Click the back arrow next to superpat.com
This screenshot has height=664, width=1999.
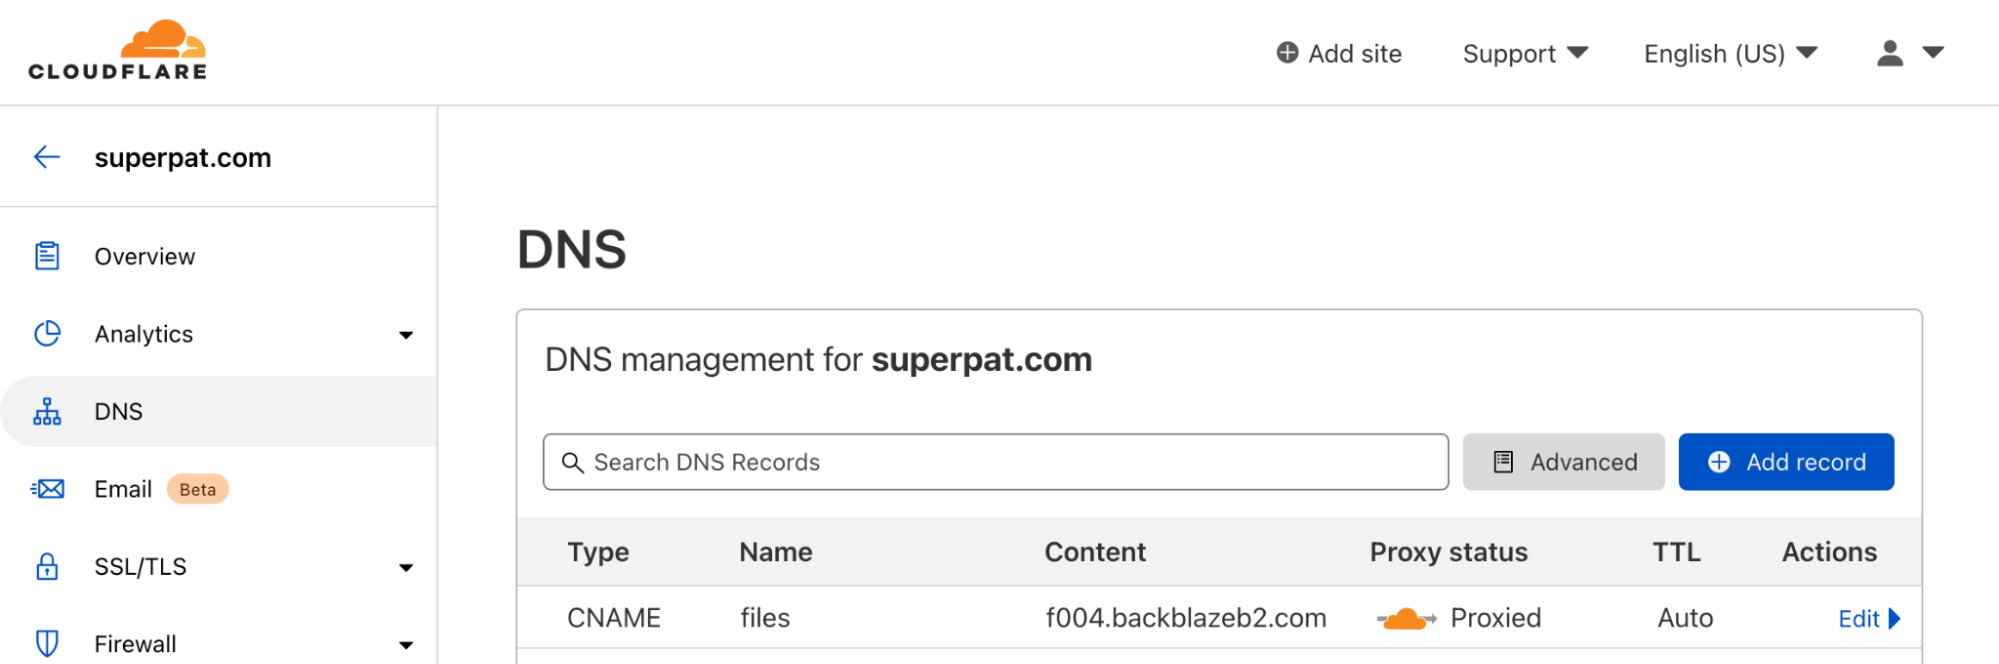[x=46, y=157]
